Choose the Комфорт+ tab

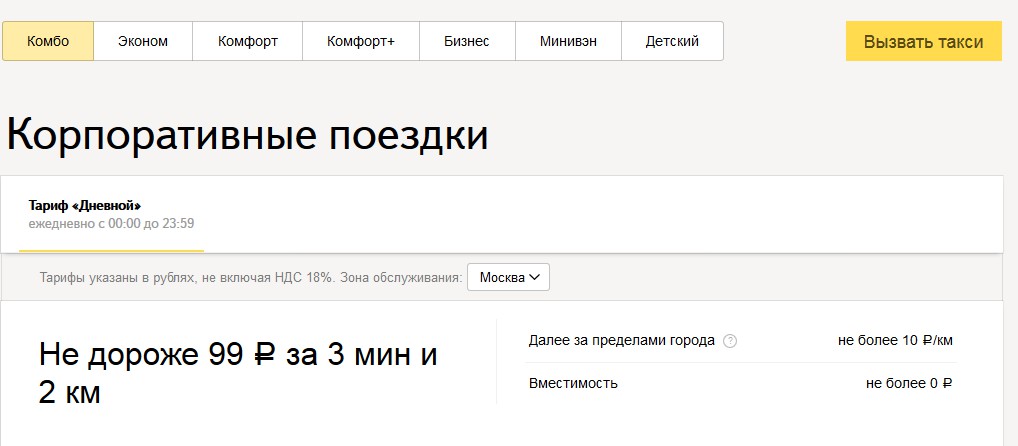(361, 41)
